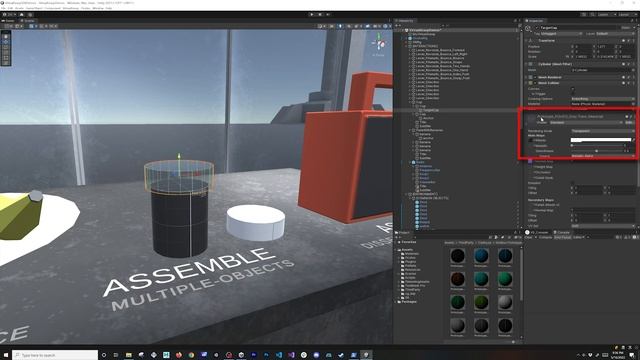Image resolution: width=640 pixels, height=360 pixels.
Task: Open the GameObject menu
Action: (x=35, y=8)
